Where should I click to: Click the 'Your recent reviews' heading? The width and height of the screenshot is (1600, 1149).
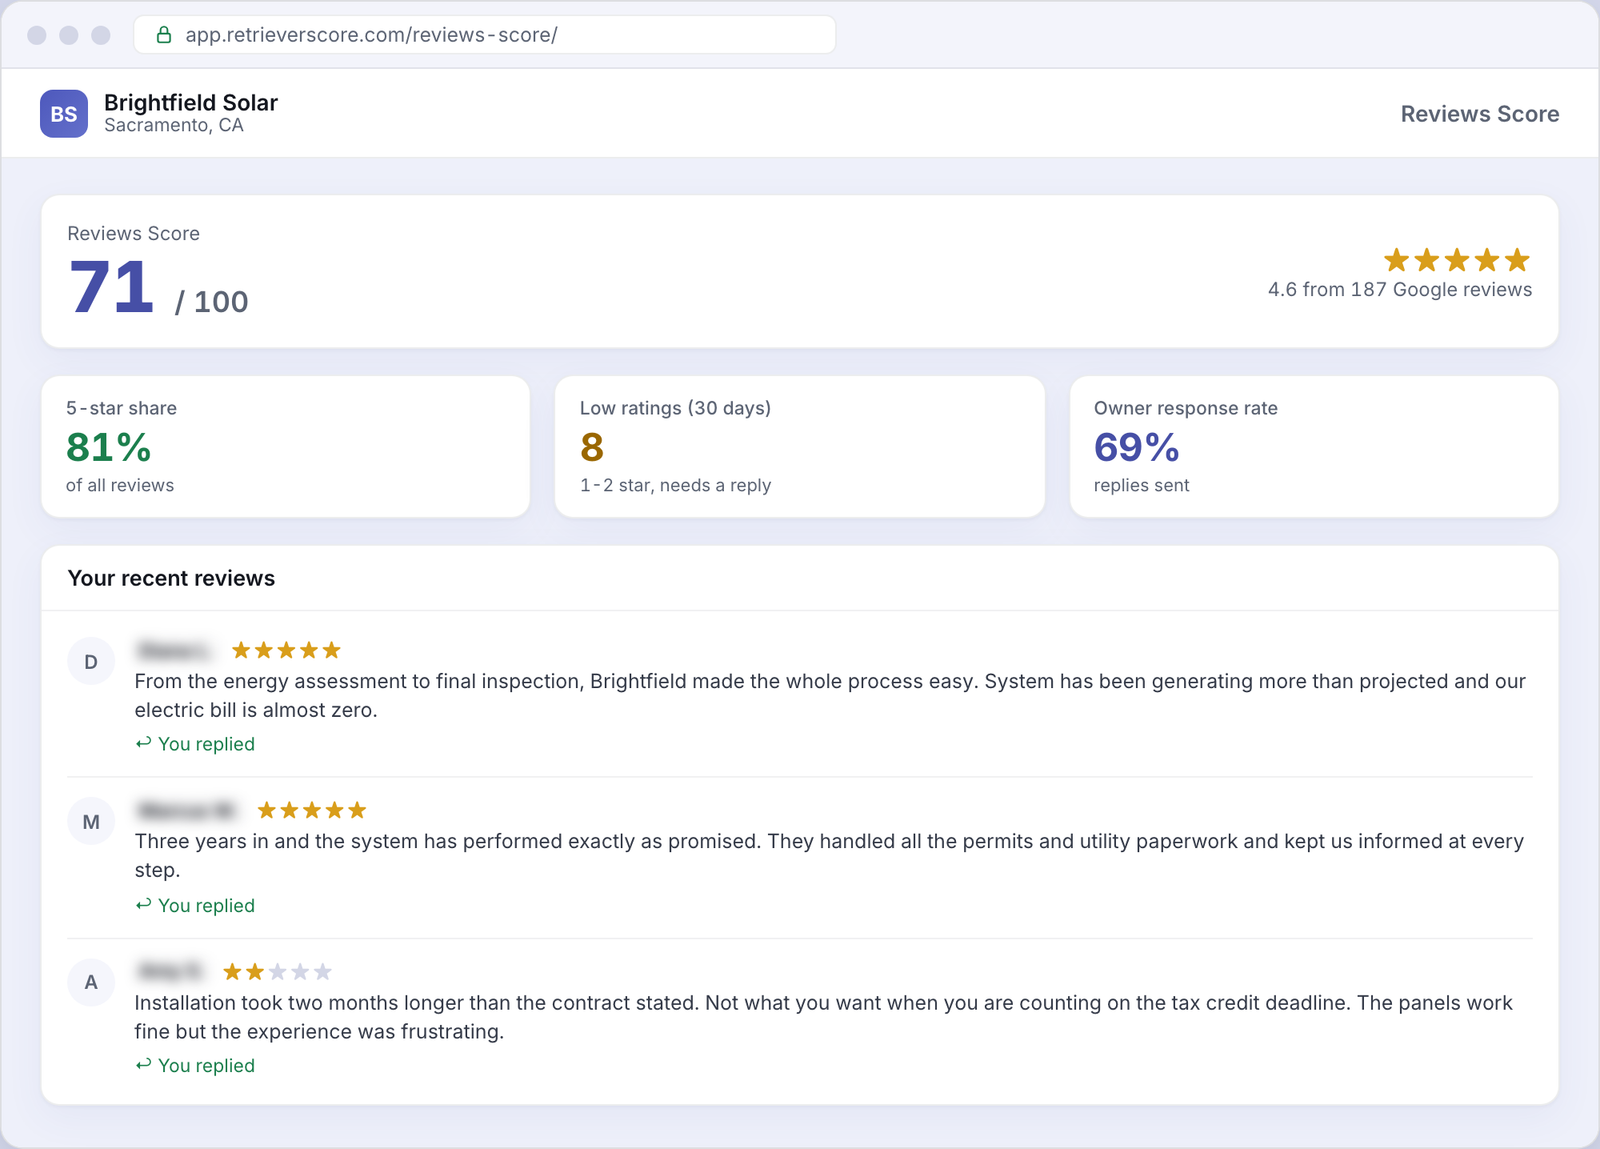[171, 578]
